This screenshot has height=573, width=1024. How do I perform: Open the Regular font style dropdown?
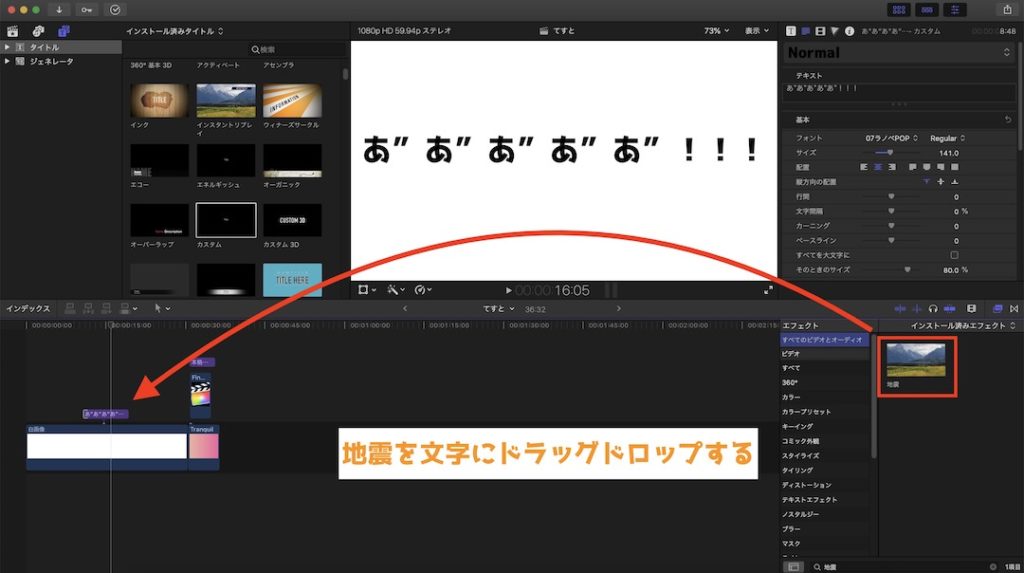pyautogui.click(x=947, y=138)
